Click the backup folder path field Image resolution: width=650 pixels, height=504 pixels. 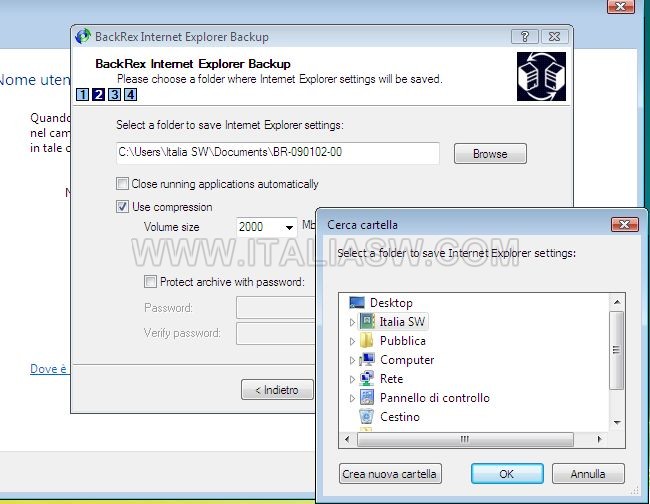(x=278, y=153)
